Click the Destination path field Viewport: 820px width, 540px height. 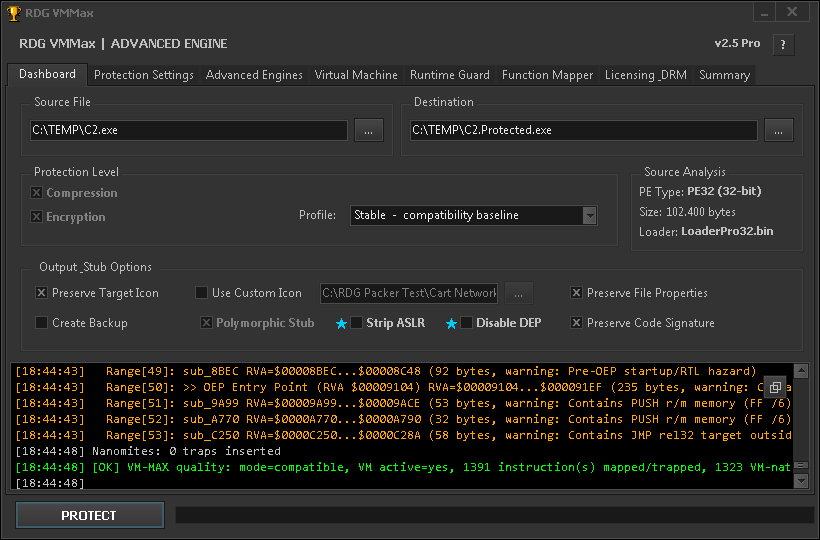pos(584,130)
